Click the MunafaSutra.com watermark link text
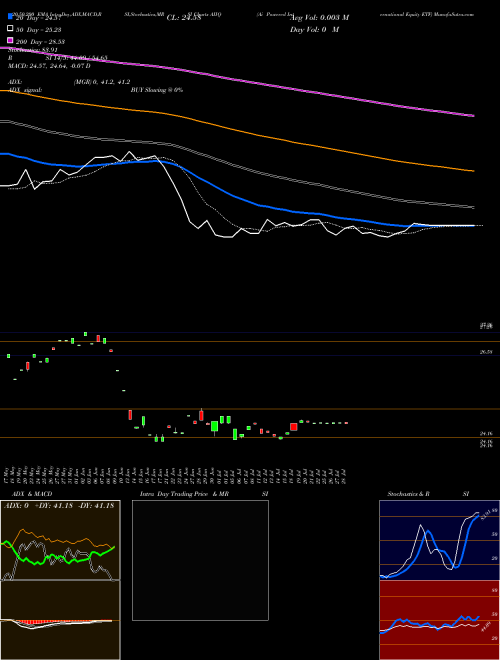Image resolution: width=500 pixels, height=660 pixels. [x=454, y=14]
